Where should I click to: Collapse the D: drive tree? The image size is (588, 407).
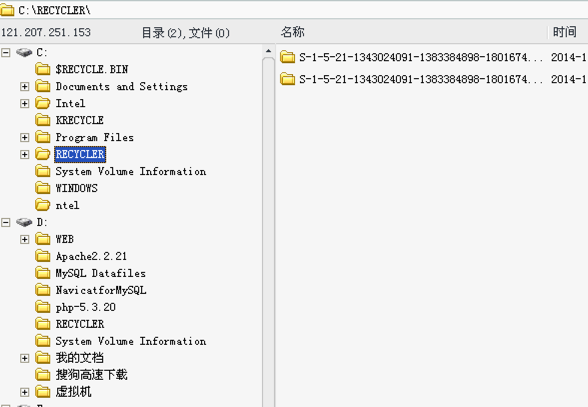pyautogui.click(x=6, y=222)
